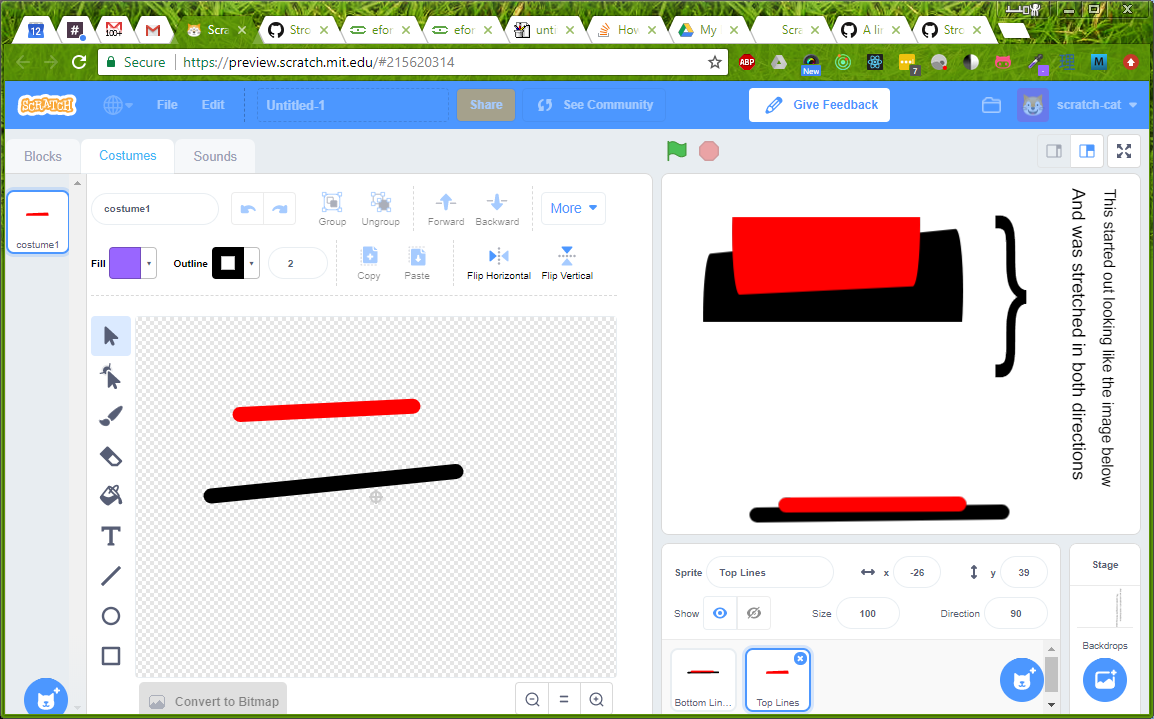Select the Rectangle shape tool
This screenshot has height=719, width=1154.
(111, 656)
